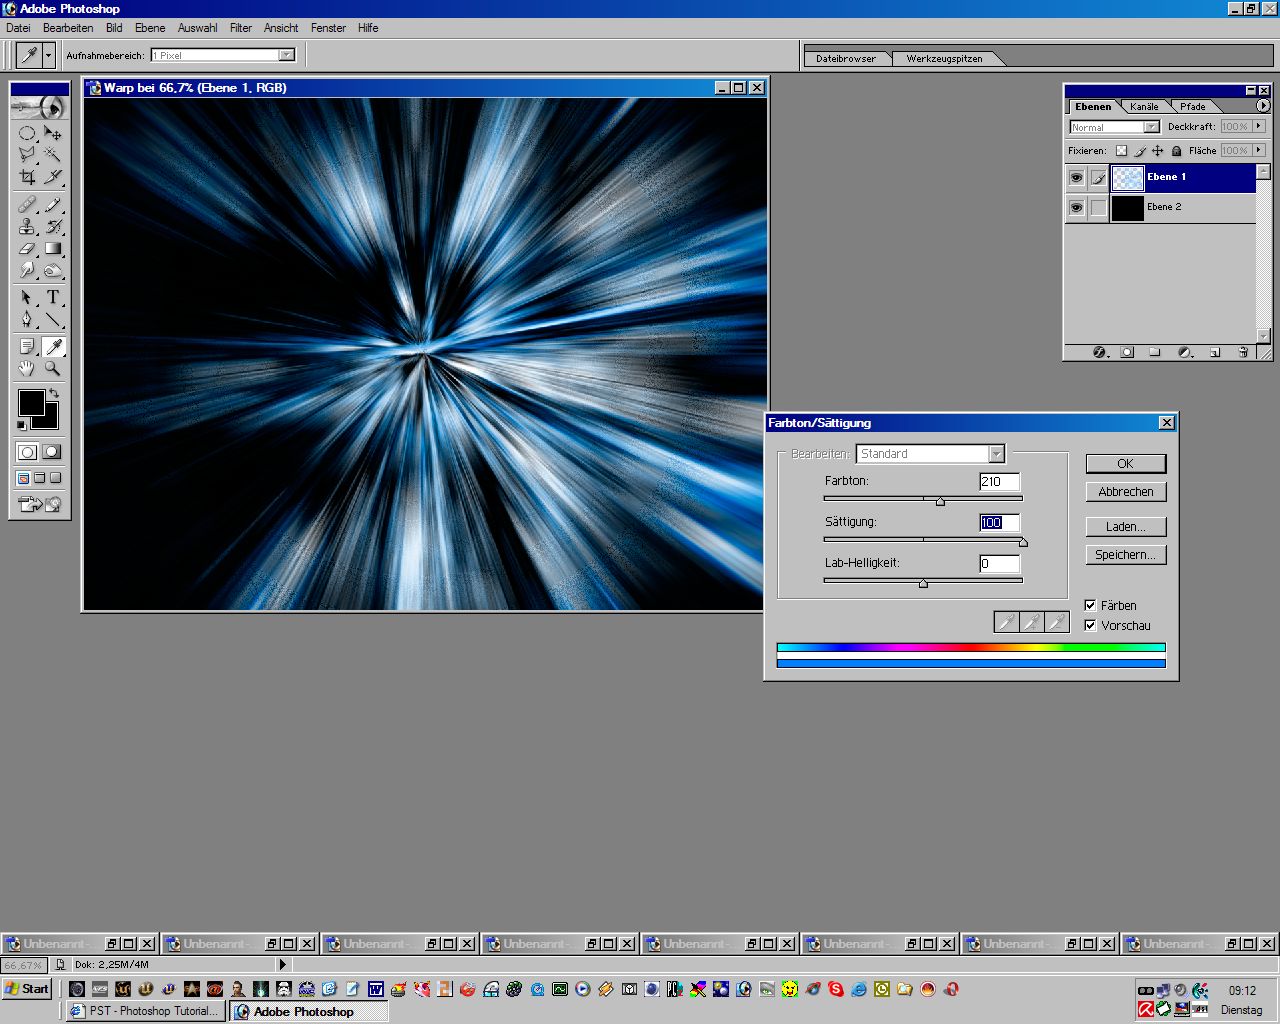Lock image pixels with brush icon
Screen dimensions: 1280x1024
coord(1140,151)
